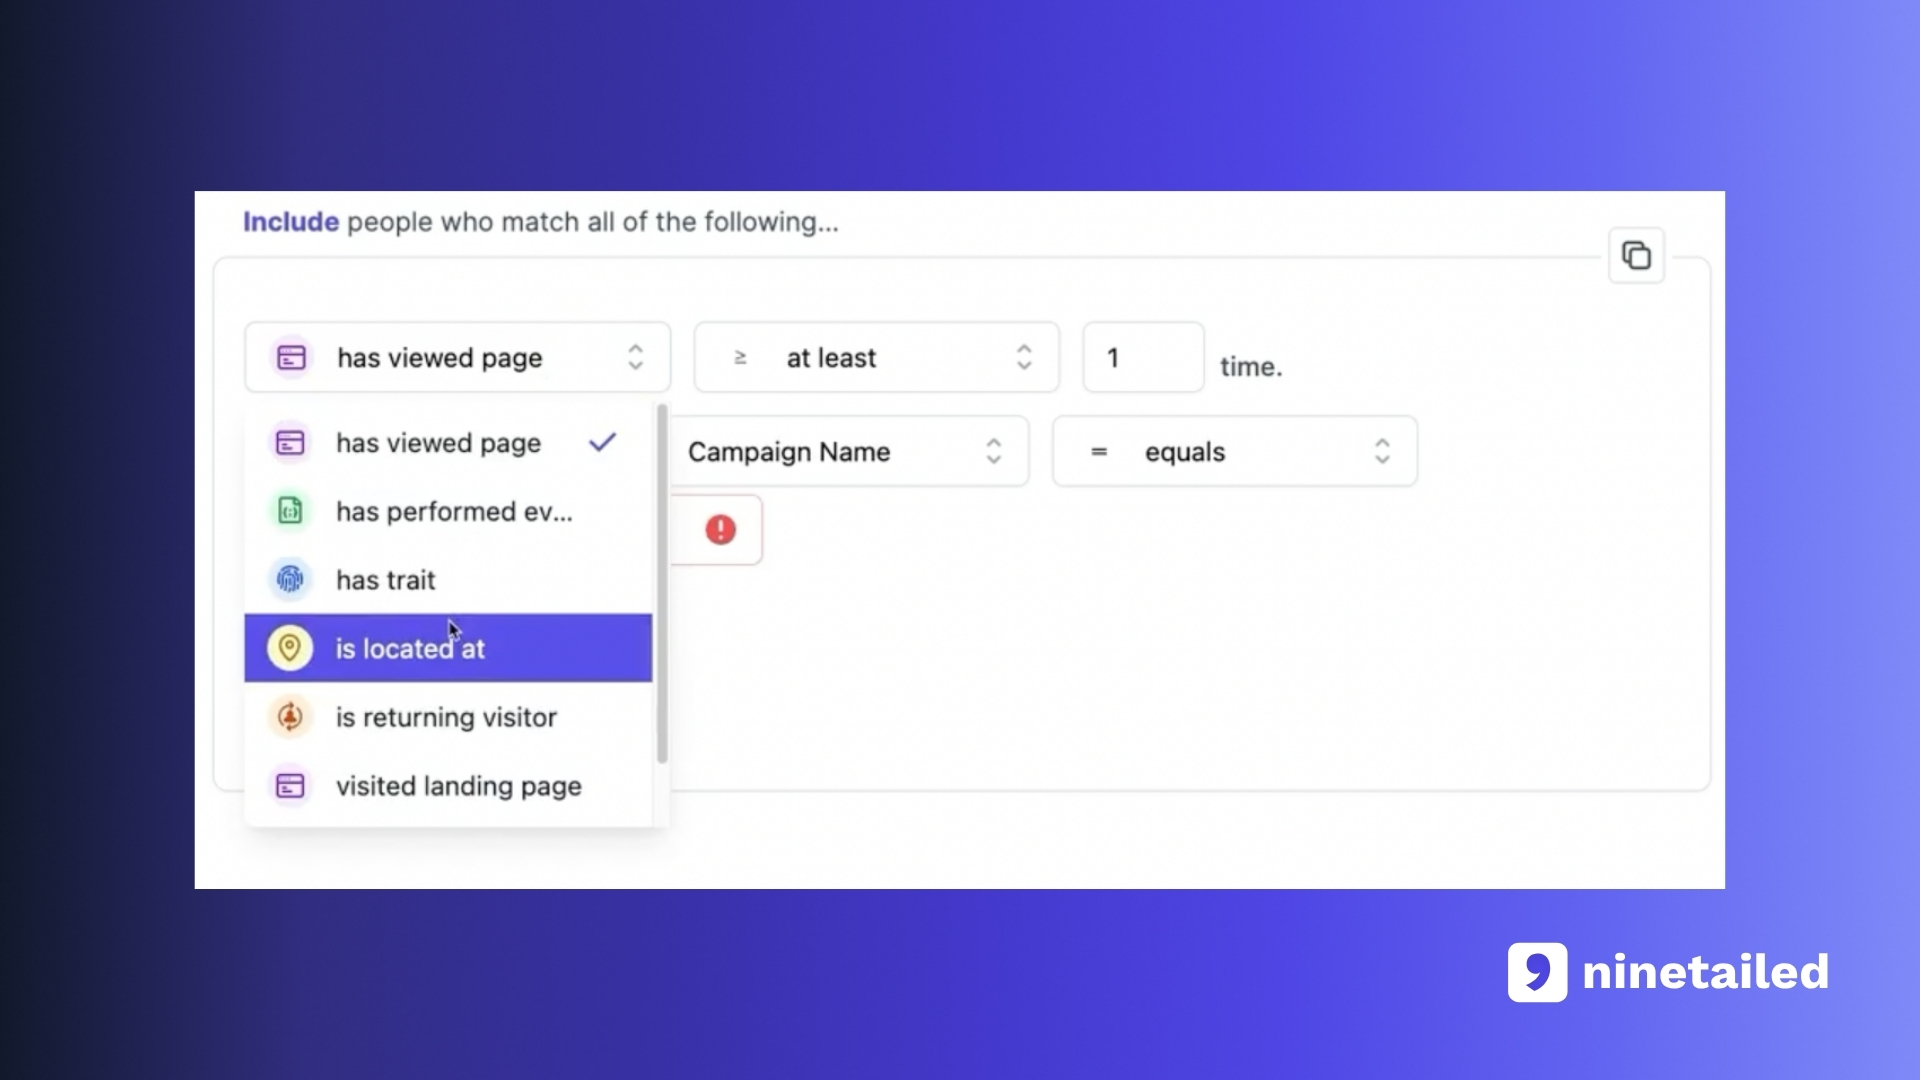Select the 'is located at' pin icon
The width and height of the screenshot is (1920, 1080).
(289, 647)
